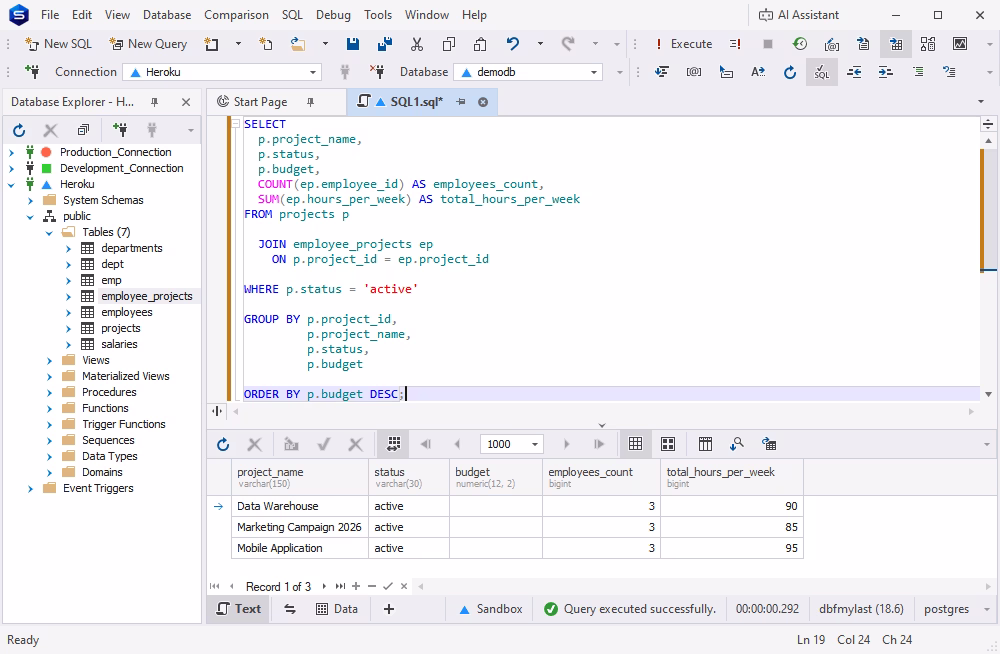Viewport: 1000px width, 654px height.
Task: Open the File menu
Action: coord(50,15)
